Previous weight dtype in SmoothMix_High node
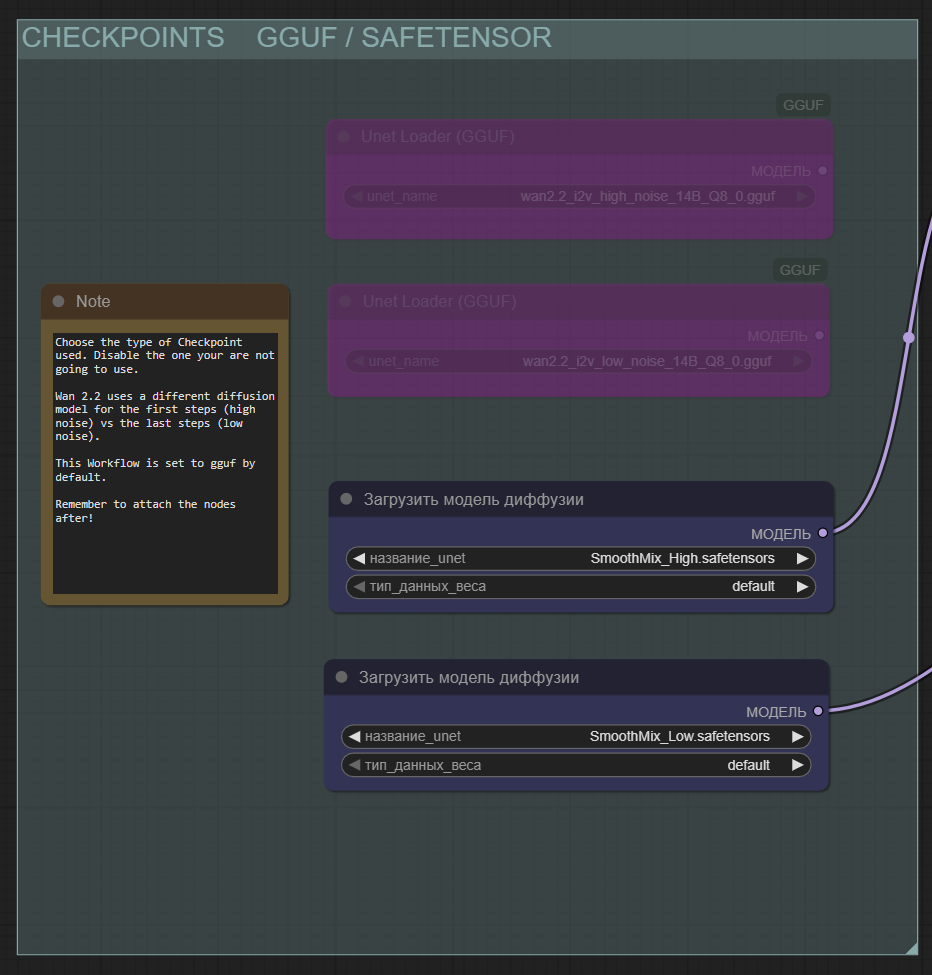This screenshot has height=975, width=932. (x=359, y=586)
